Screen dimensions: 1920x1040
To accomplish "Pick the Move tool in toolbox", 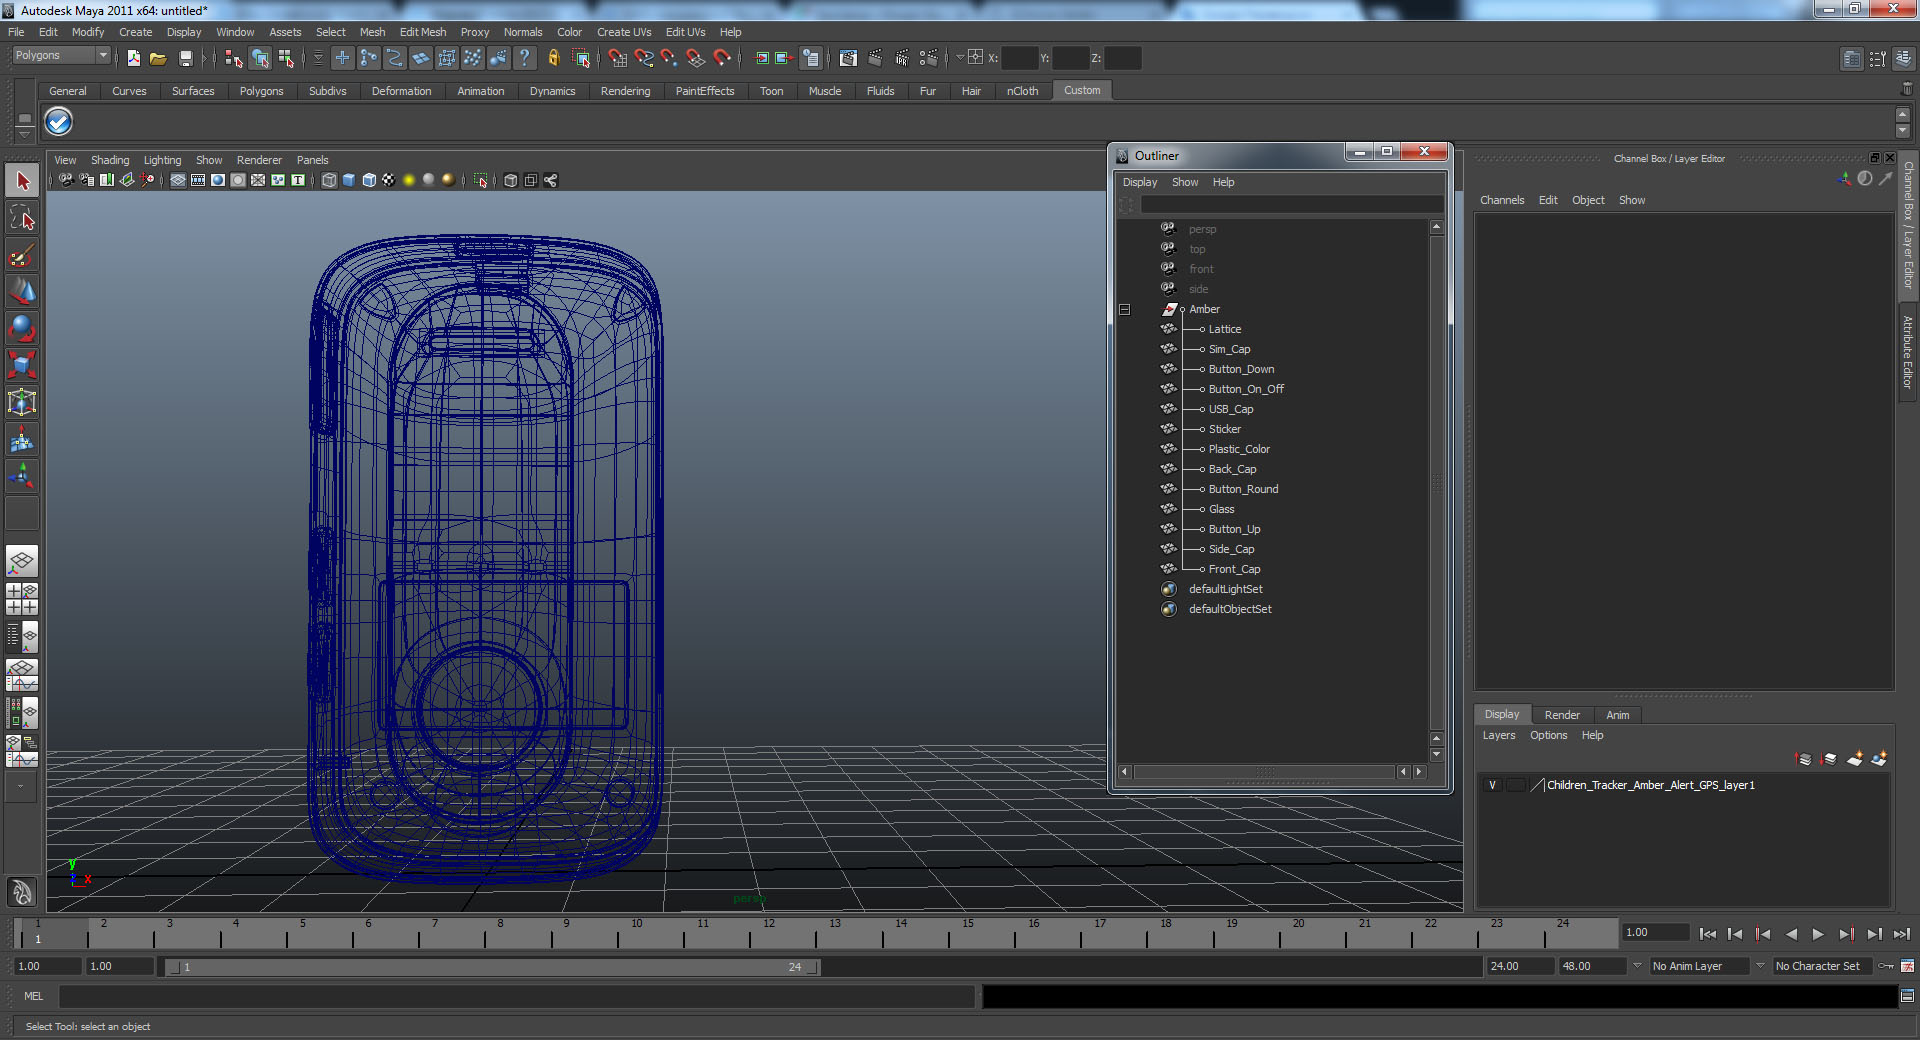I will [x=22, y=291].
